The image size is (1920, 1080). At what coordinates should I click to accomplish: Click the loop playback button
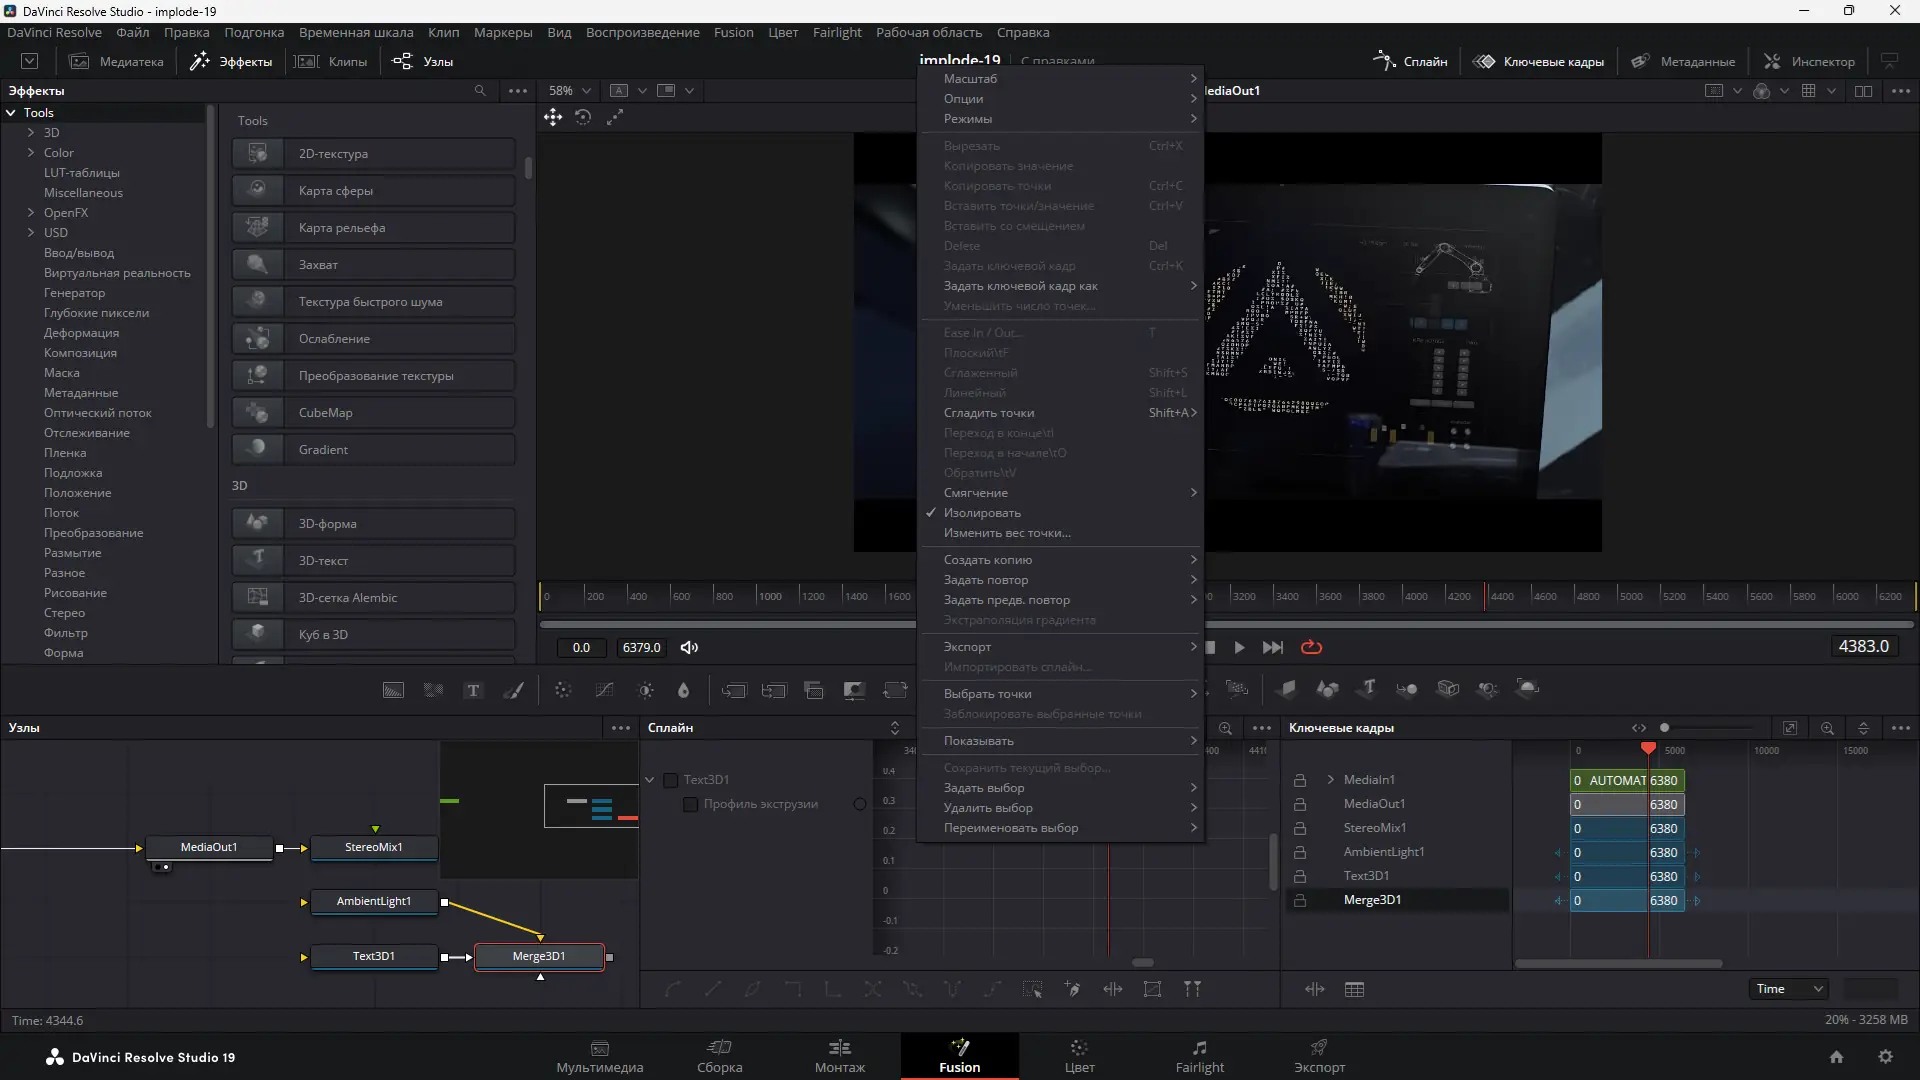(1311, 648)
